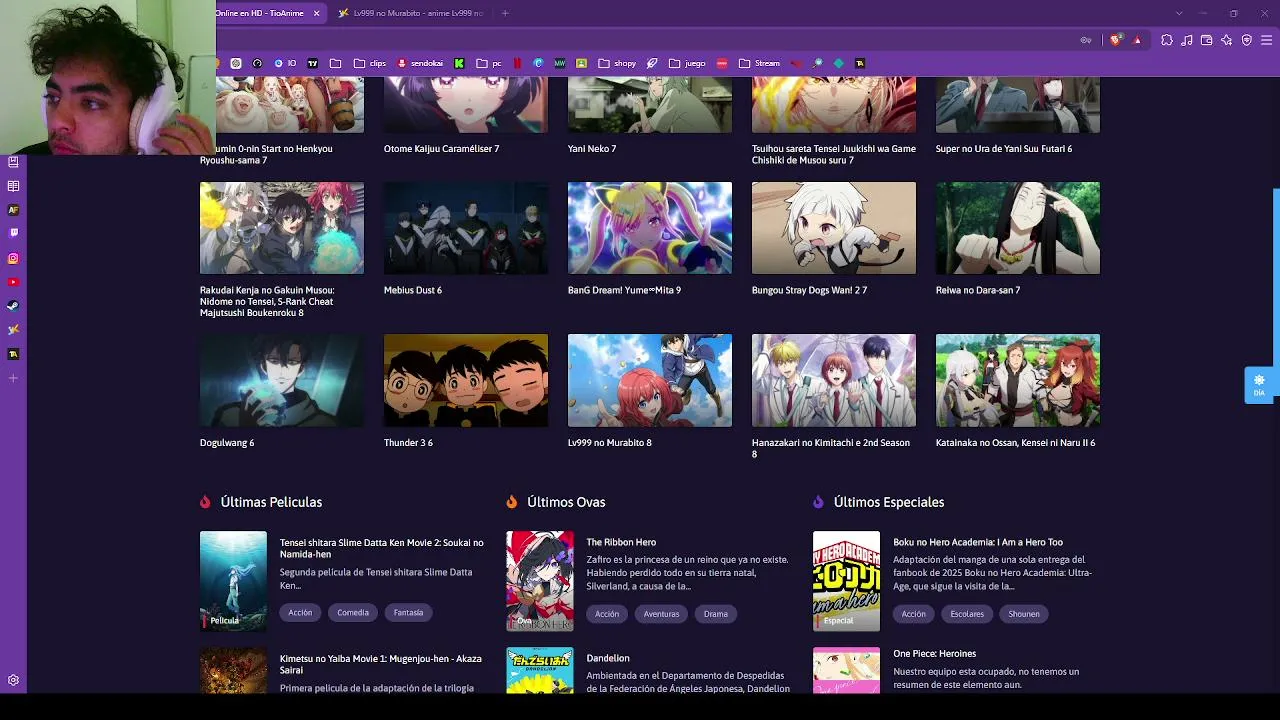This screenshot has height=720, width=1280.
Task: Open Lv999 no Murabito 8 title link
Action: (609, 442)
